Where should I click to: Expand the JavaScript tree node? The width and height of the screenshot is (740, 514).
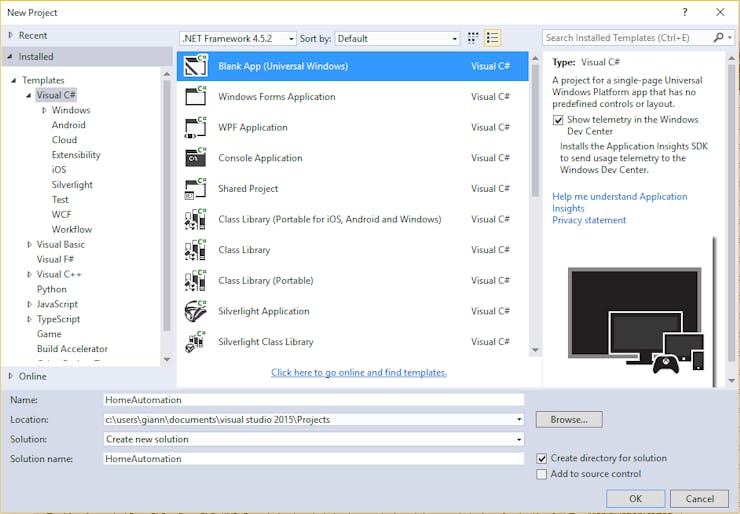coord(29,304)
